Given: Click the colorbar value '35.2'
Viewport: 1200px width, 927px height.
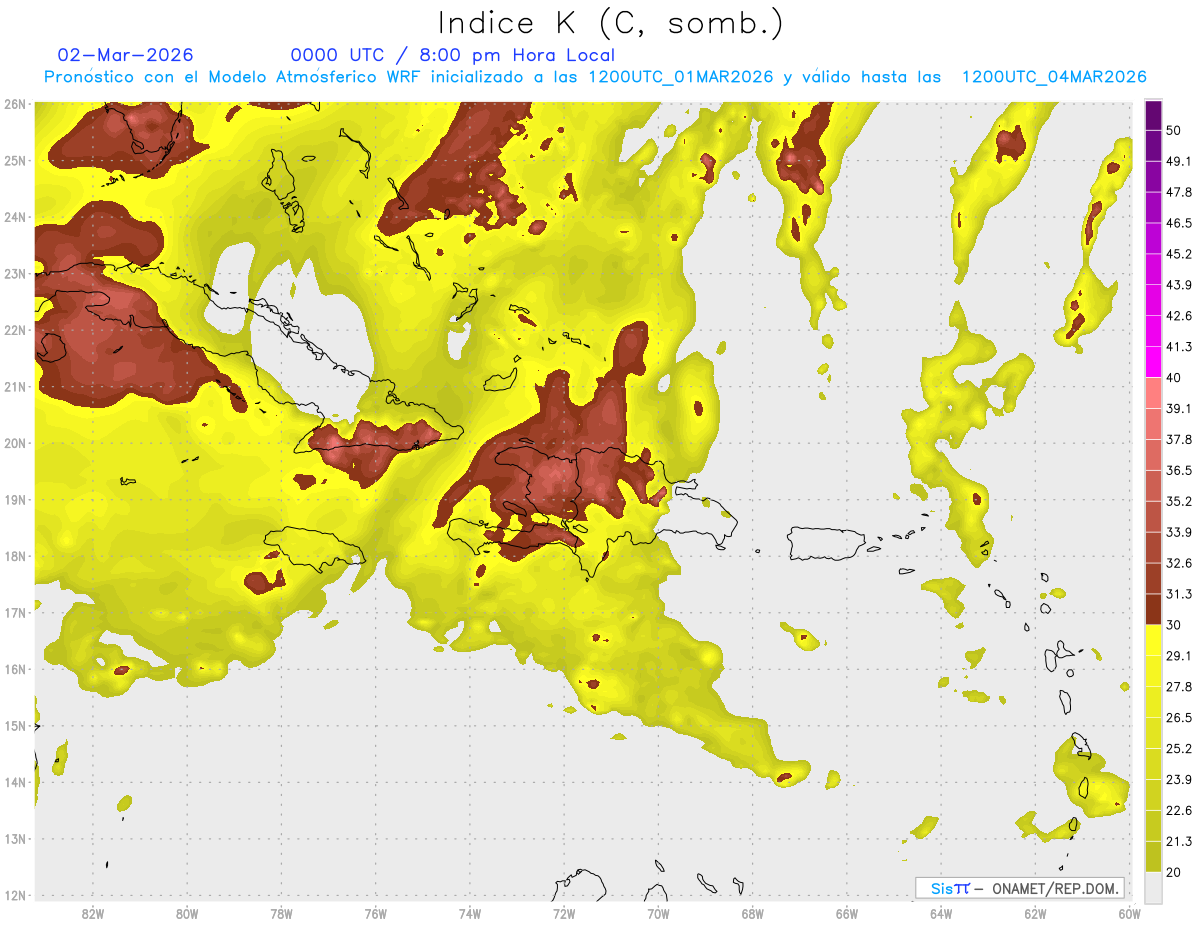Looking at the screenshot, I should (x=1179, y=501).
